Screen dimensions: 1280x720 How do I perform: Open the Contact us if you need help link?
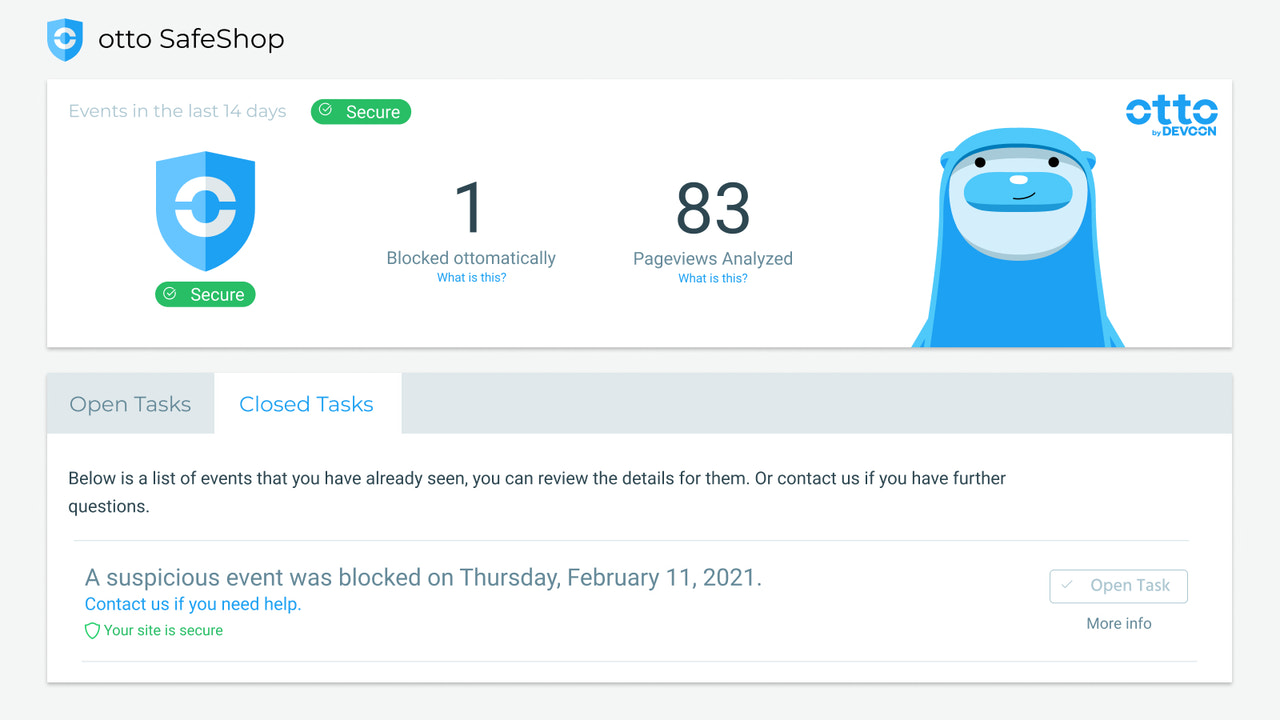point(192,604)
